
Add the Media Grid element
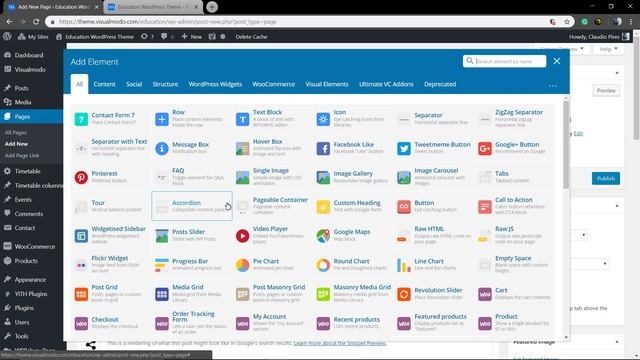pos(191,293)
